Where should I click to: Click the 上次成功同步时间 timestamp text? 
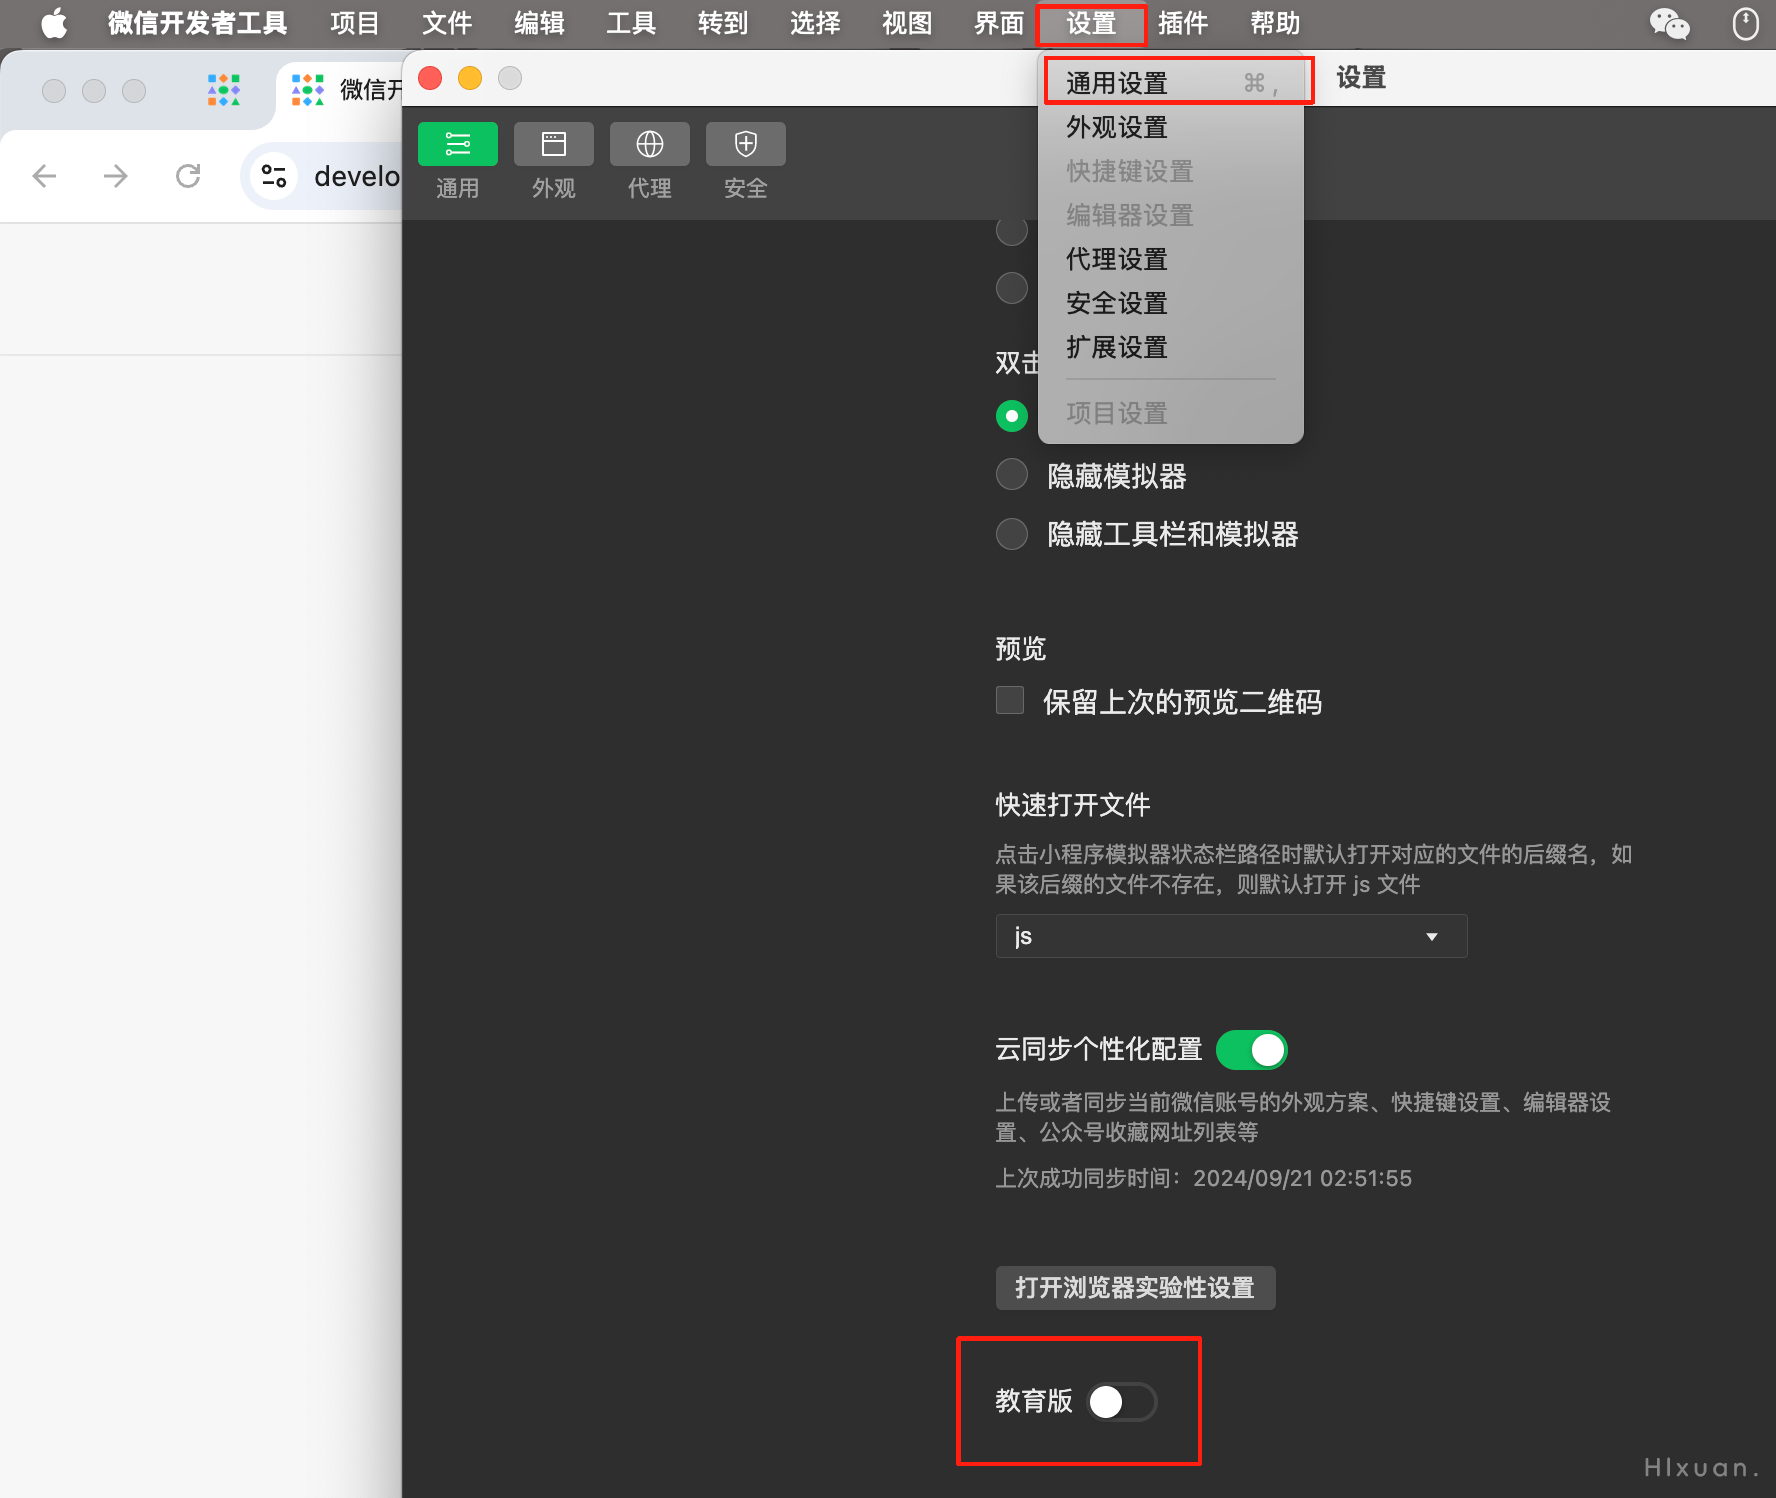[x=1203, y=1178]
